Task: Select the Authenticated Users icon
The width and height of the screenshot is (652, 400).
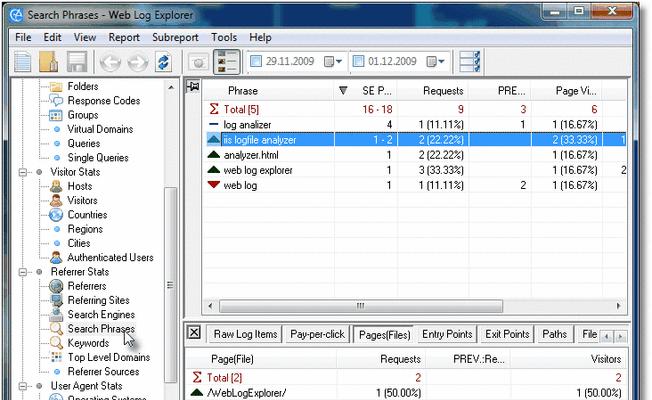Action: [x=56, y=257]
